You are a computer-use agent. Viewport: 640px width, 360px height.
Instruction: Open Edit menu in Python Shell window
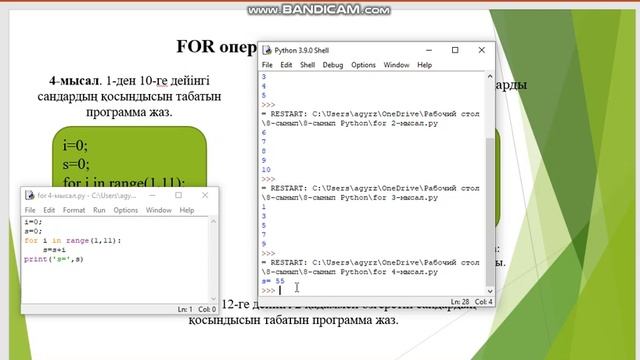(x=286, y=65)
